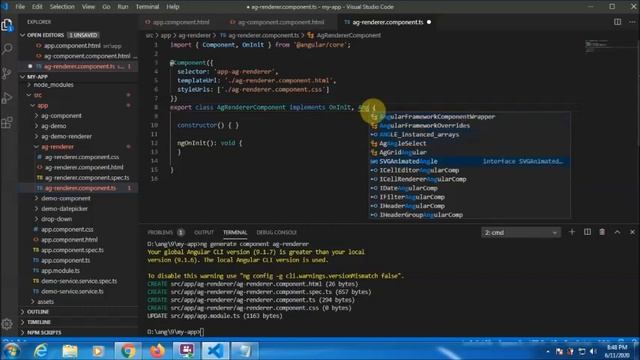Open the Run and Debug view

click(x=7, y=98)
